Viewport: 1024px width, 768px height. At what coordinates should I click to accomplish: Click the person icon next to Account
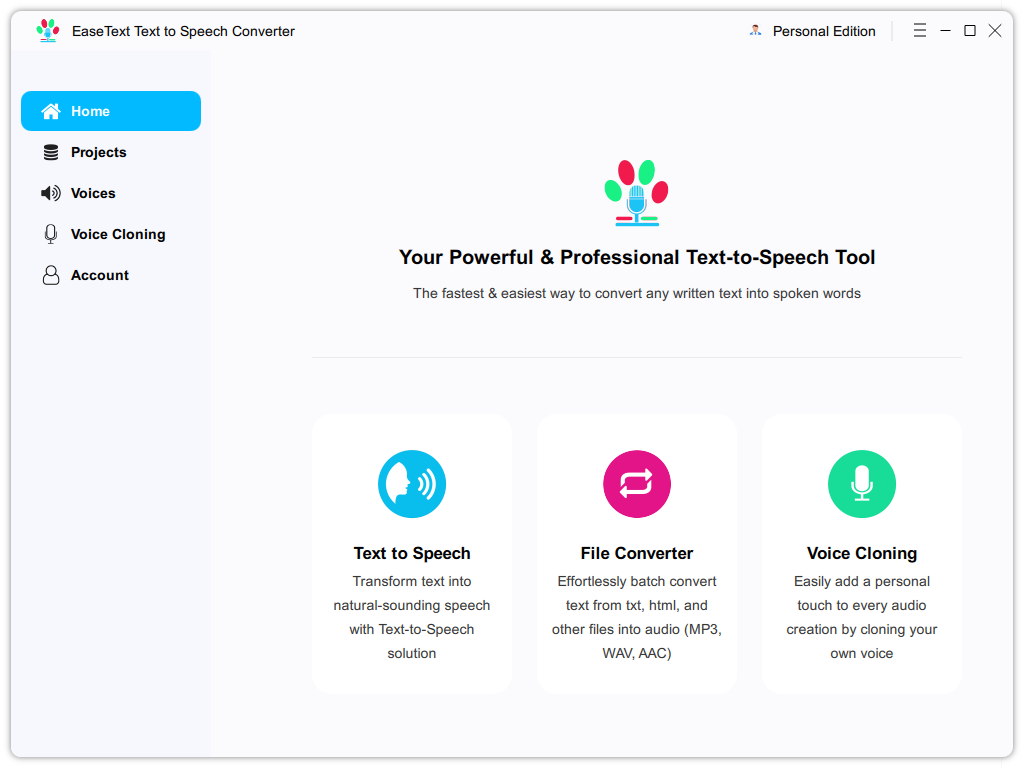tap(49, 275)
